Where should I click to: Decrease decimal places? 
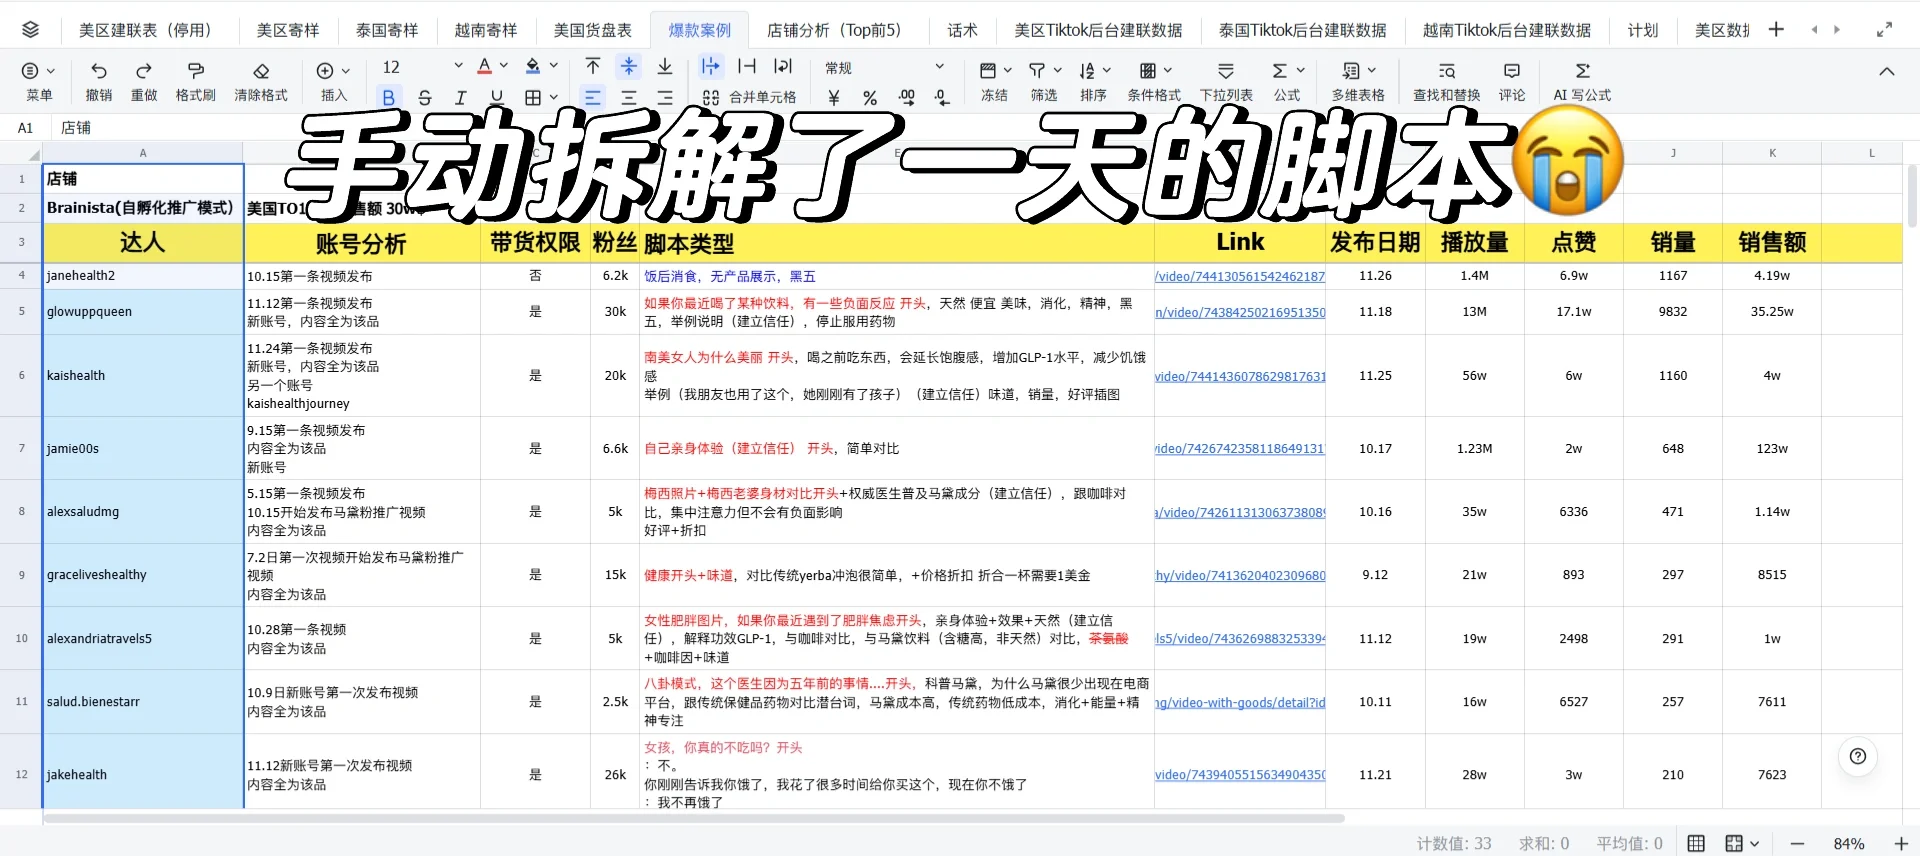tap(942, 97)
